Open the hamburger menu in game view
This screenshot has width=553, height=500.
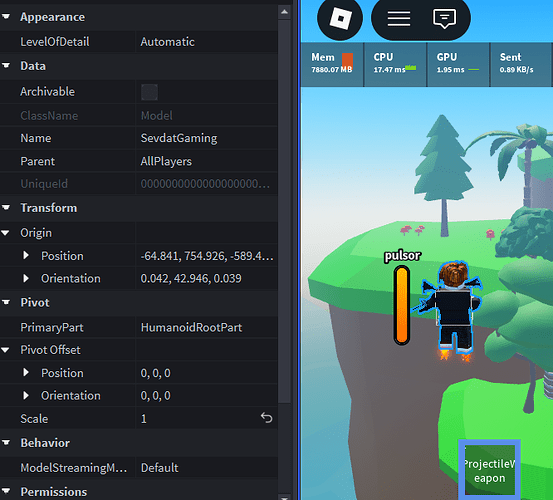click(x=399, y=18)
